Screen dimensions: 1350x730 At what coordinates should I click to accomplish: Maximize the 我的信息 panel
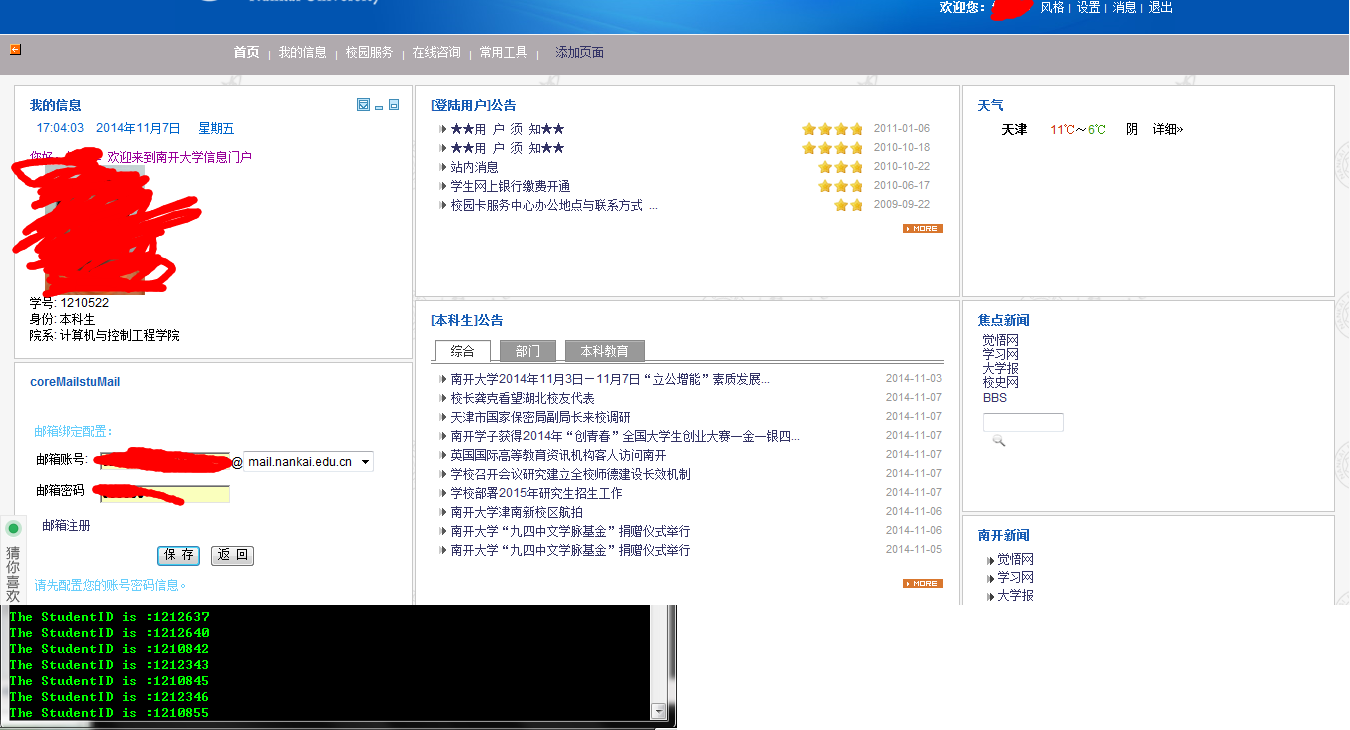coord(394,105)
